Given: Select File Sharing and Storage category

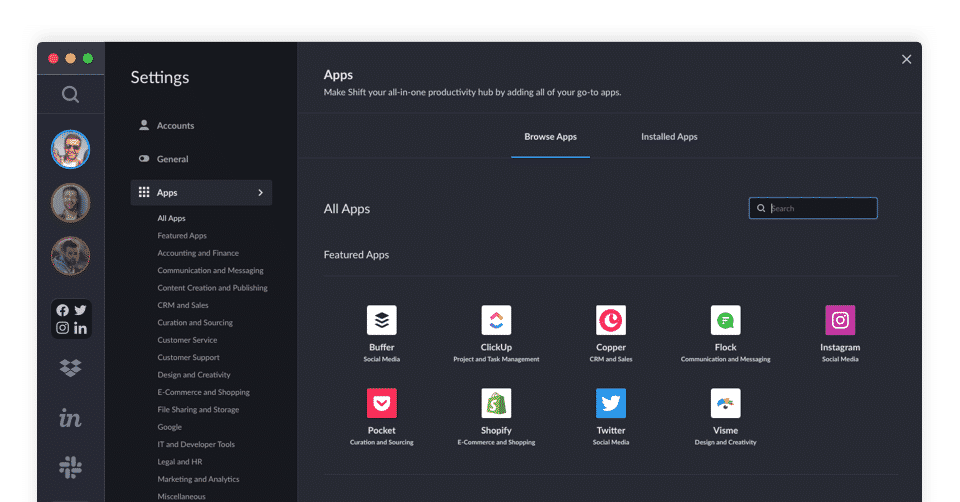Looking at the screenshot, I should [198, 410].
